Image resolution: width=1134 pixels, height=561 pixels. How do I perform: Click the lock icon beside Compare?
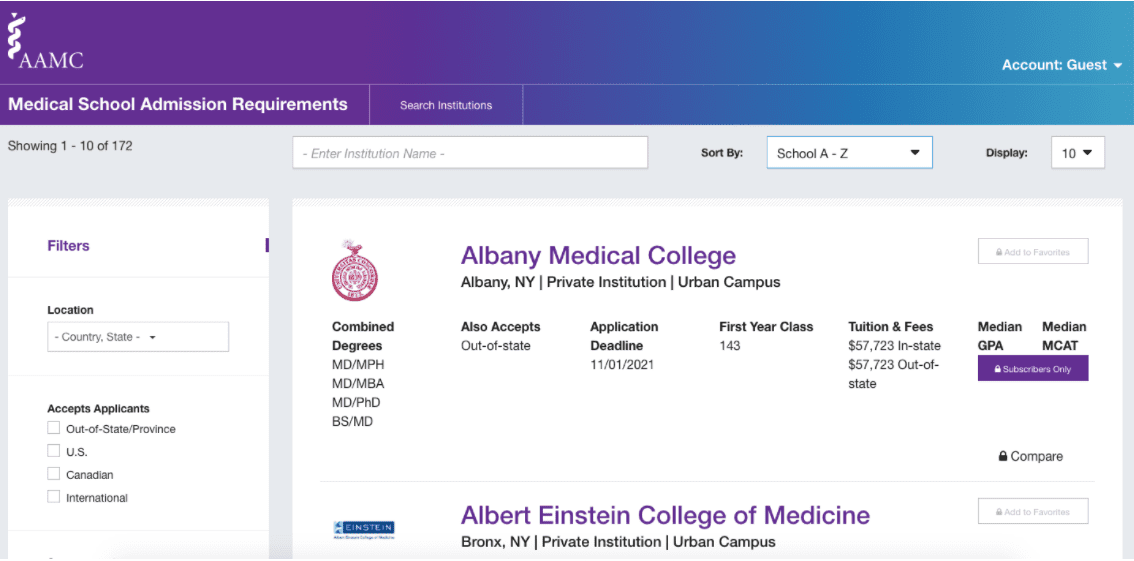click(1003, 456)
